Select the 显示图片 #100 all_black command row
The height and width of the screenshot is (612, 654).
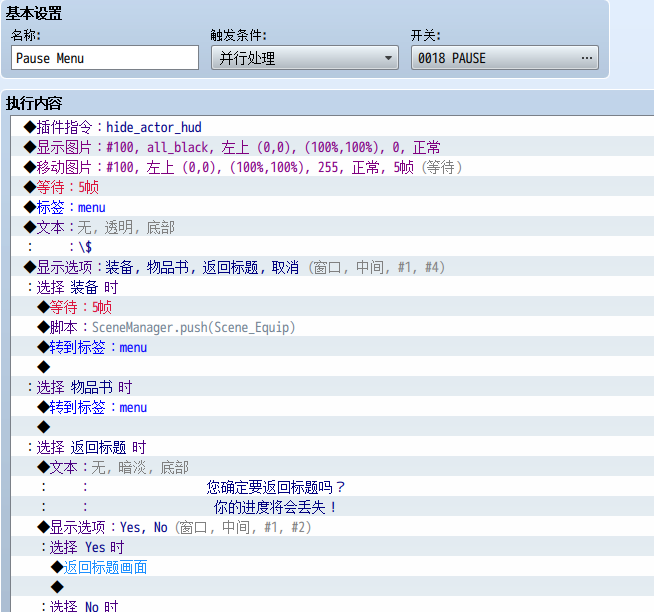coord(333,146)
